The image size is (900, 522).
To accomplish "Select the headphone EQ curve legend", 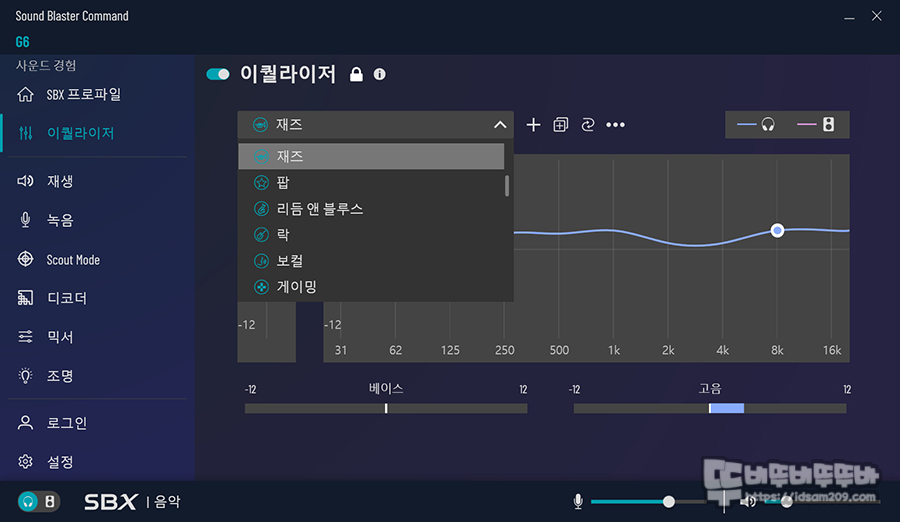I will (756, 124).
